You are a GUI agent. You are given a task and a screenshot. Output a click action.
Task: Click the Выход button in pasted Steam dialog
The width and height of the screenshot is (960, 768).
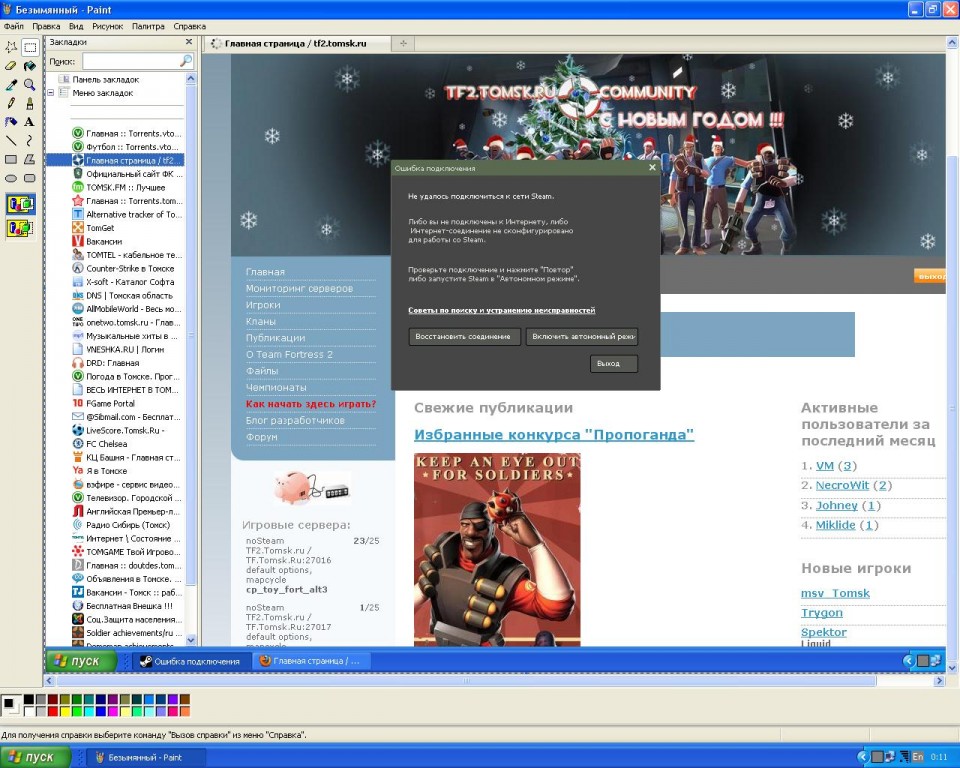(x=614, y=363)
